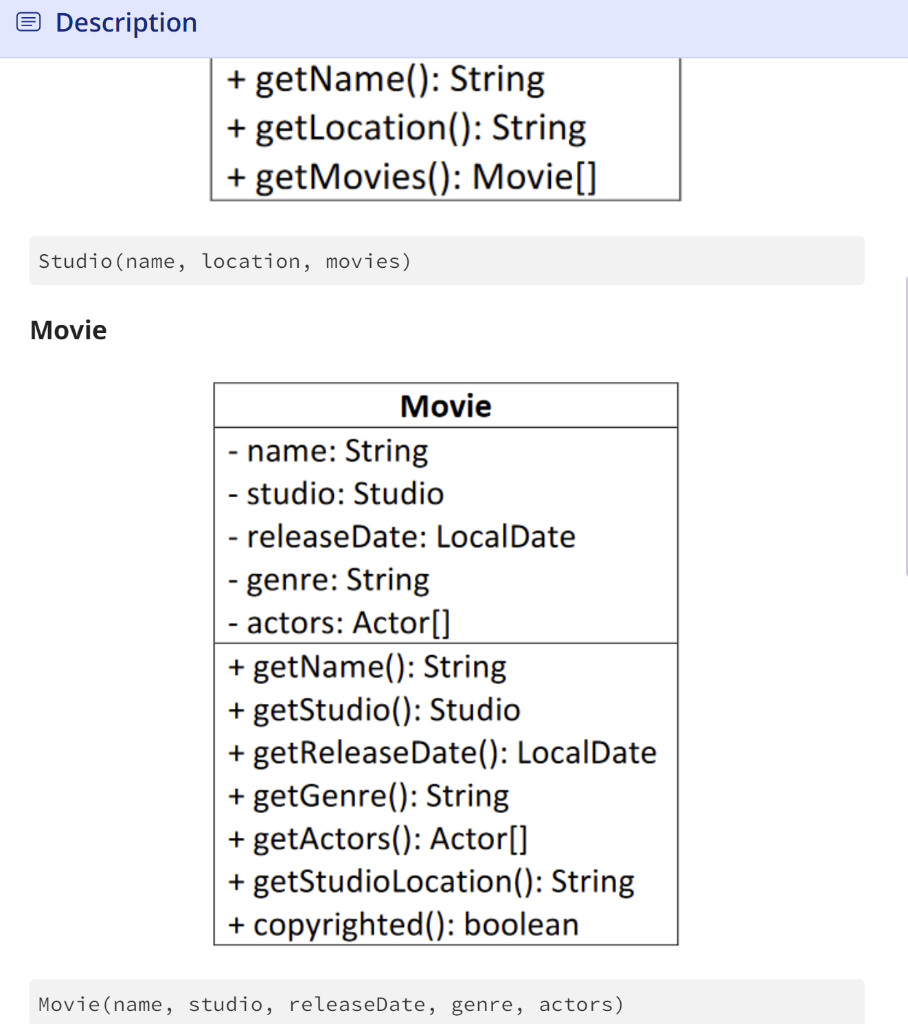Click the getStudio() method in Movie diagram
The width and height of the screenshot is (908, 1024).
click(374, 710)
